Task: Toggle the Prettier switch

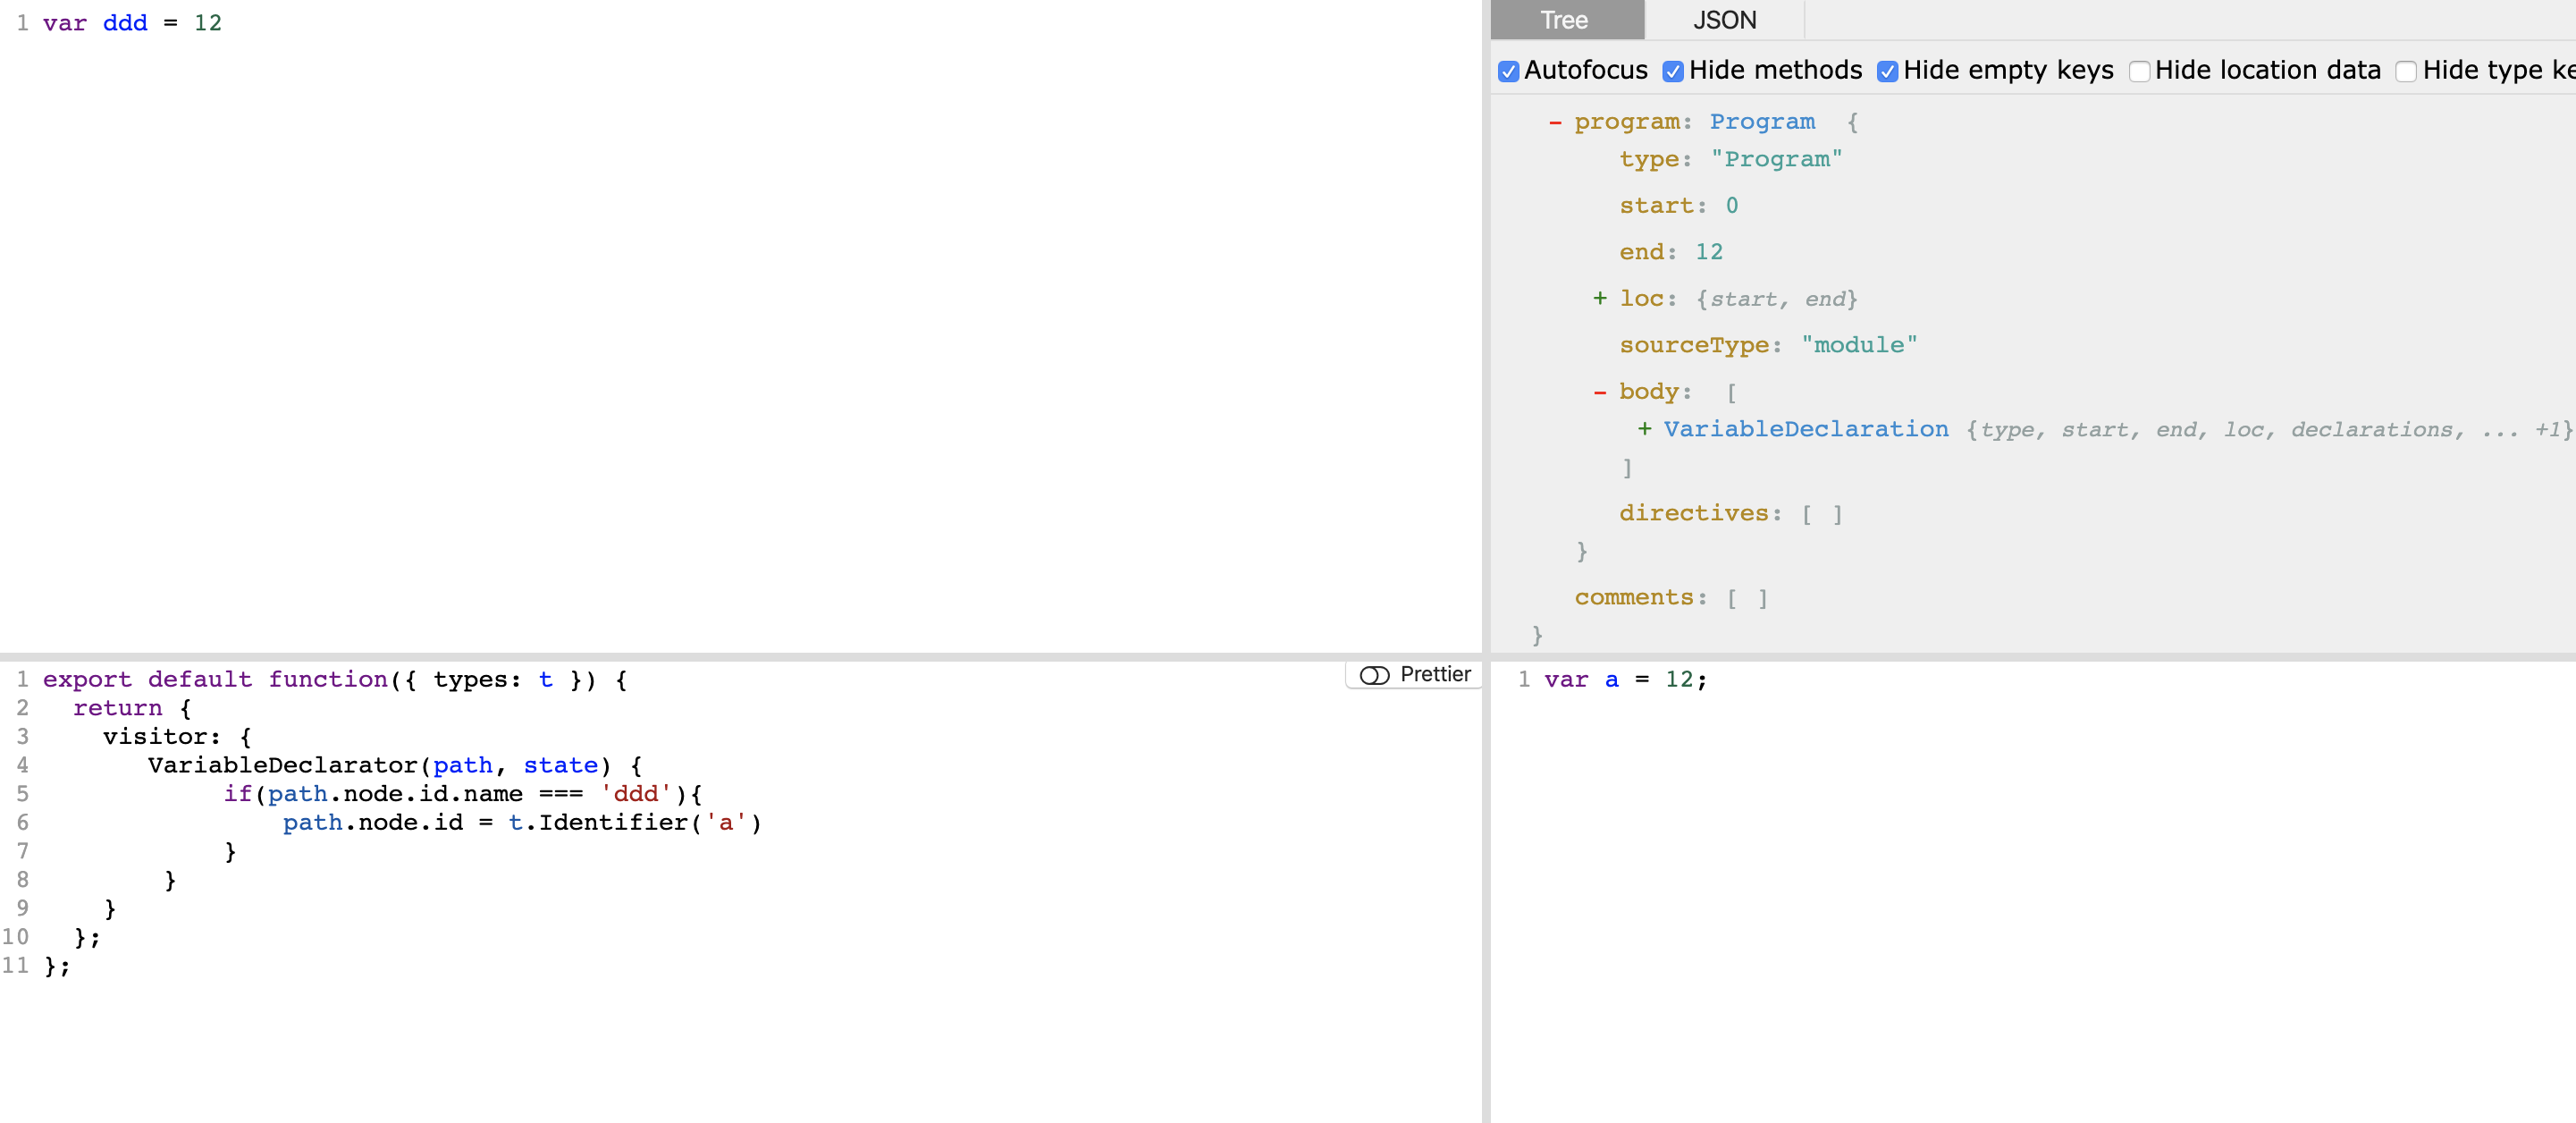Action: (1375, 675)
